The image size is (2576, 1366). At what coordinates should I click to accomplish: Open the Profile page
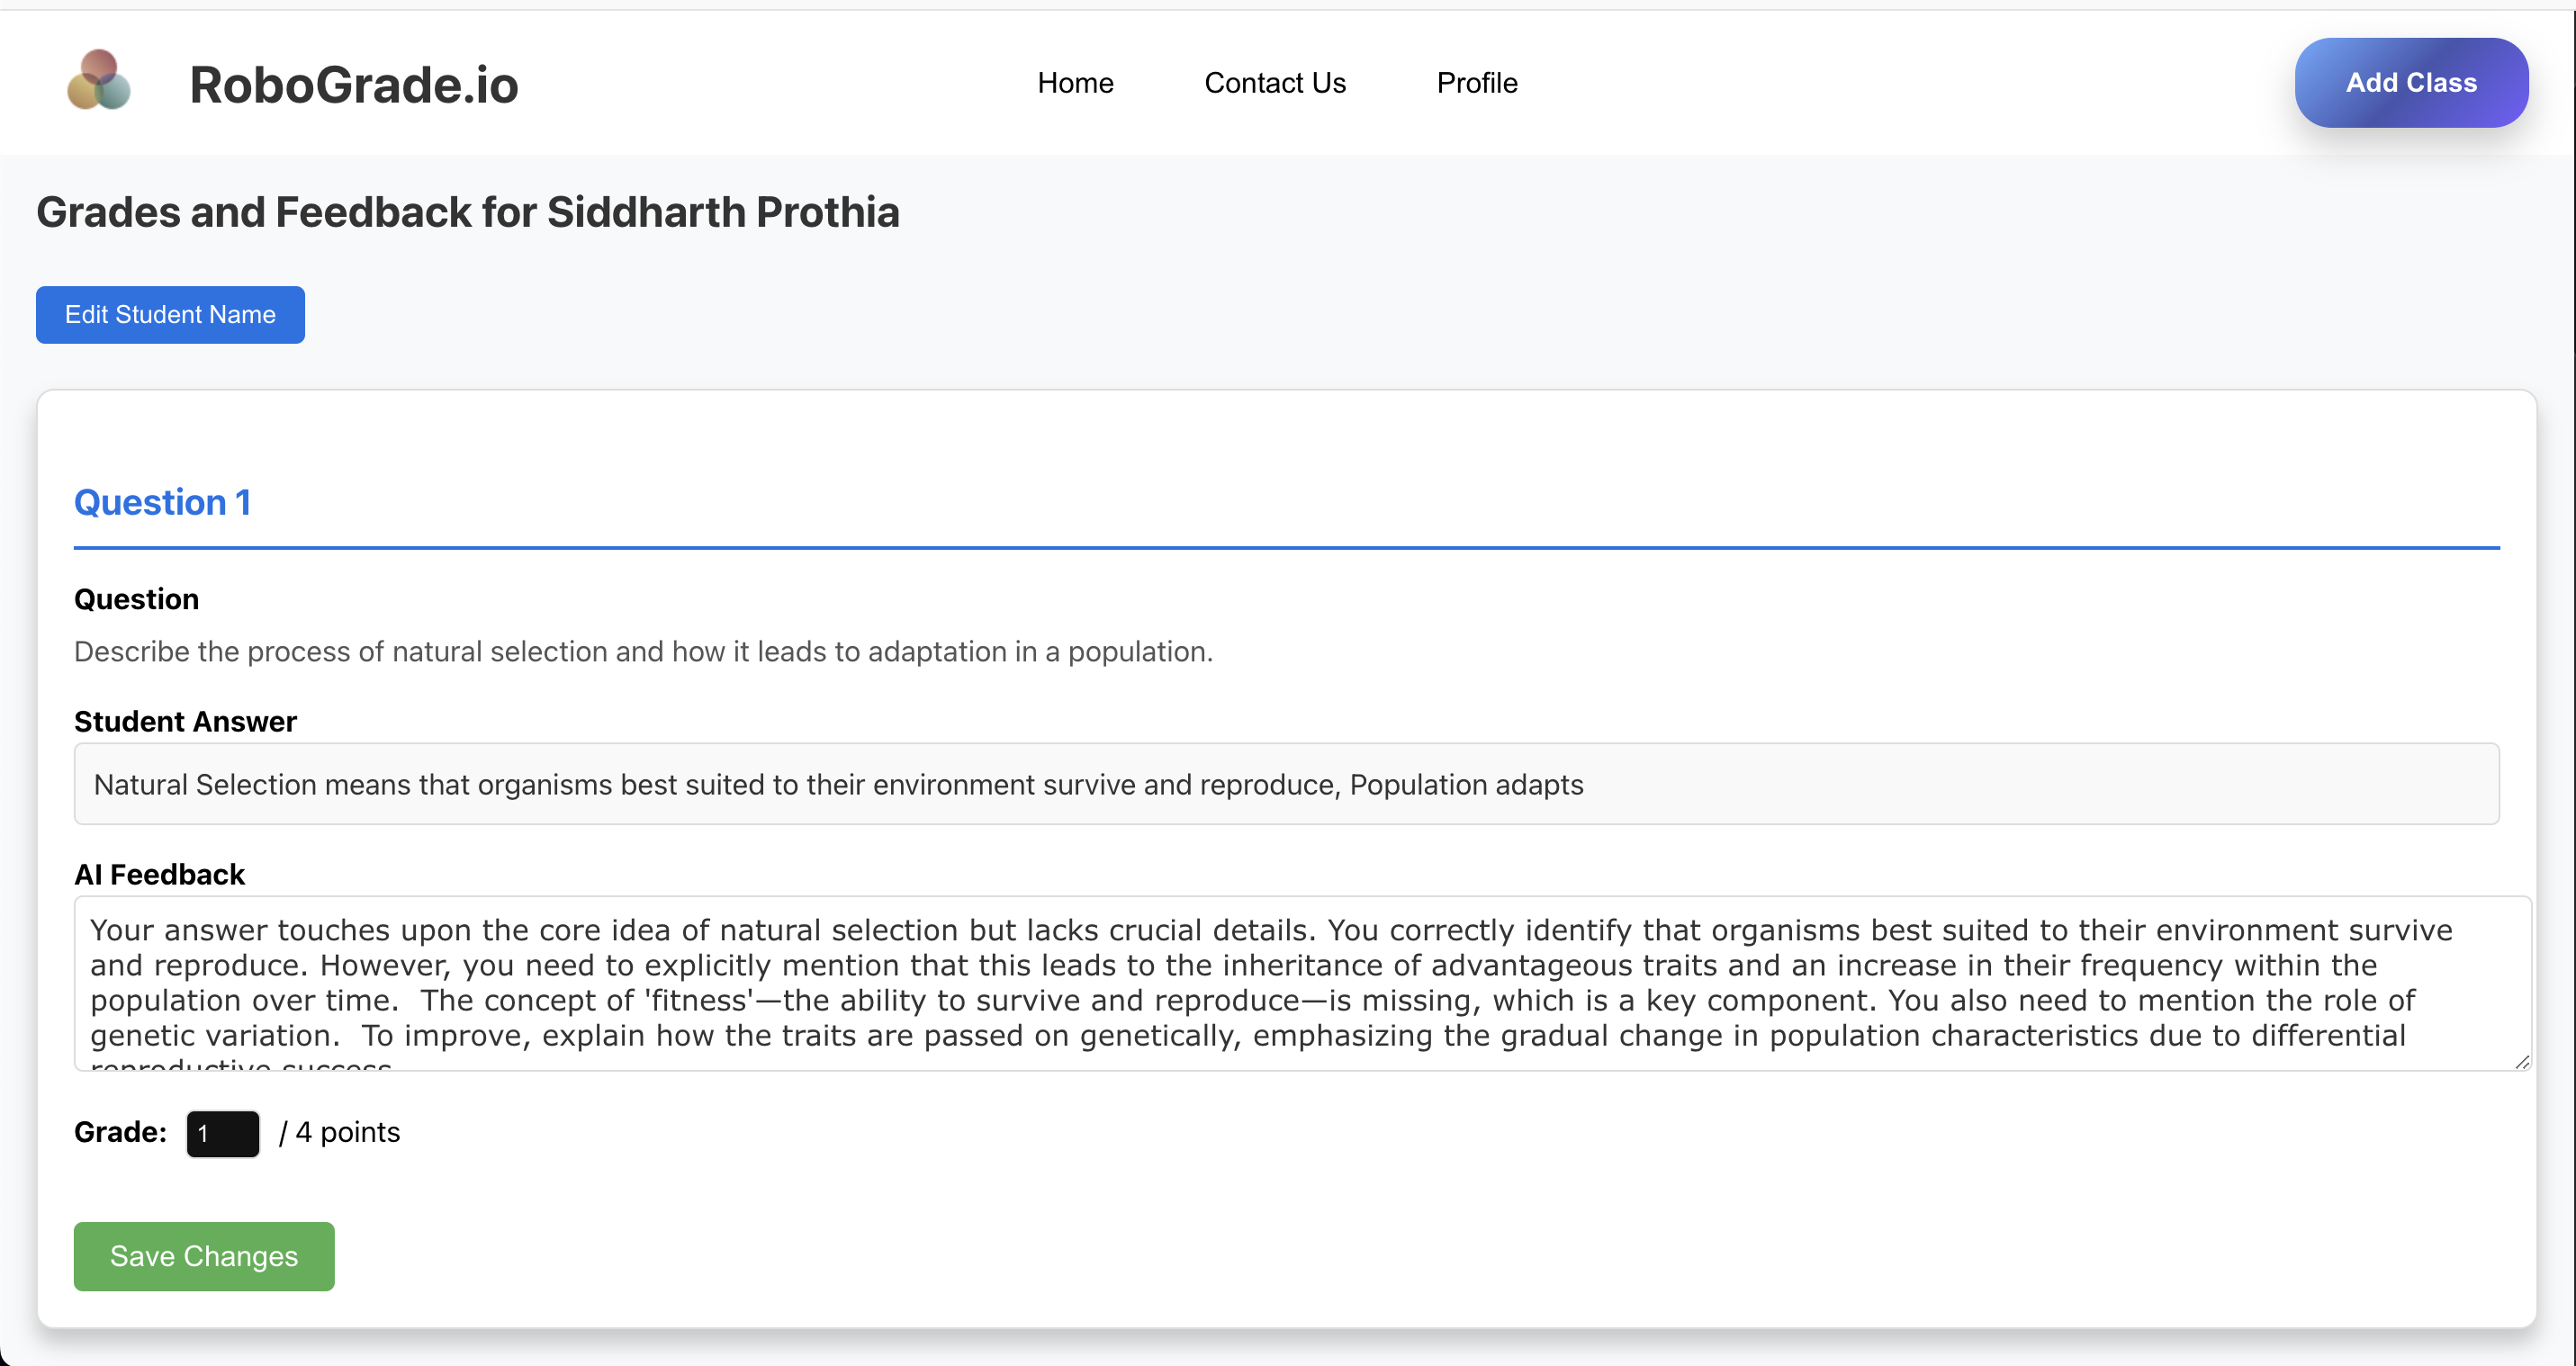(1477, 83)
